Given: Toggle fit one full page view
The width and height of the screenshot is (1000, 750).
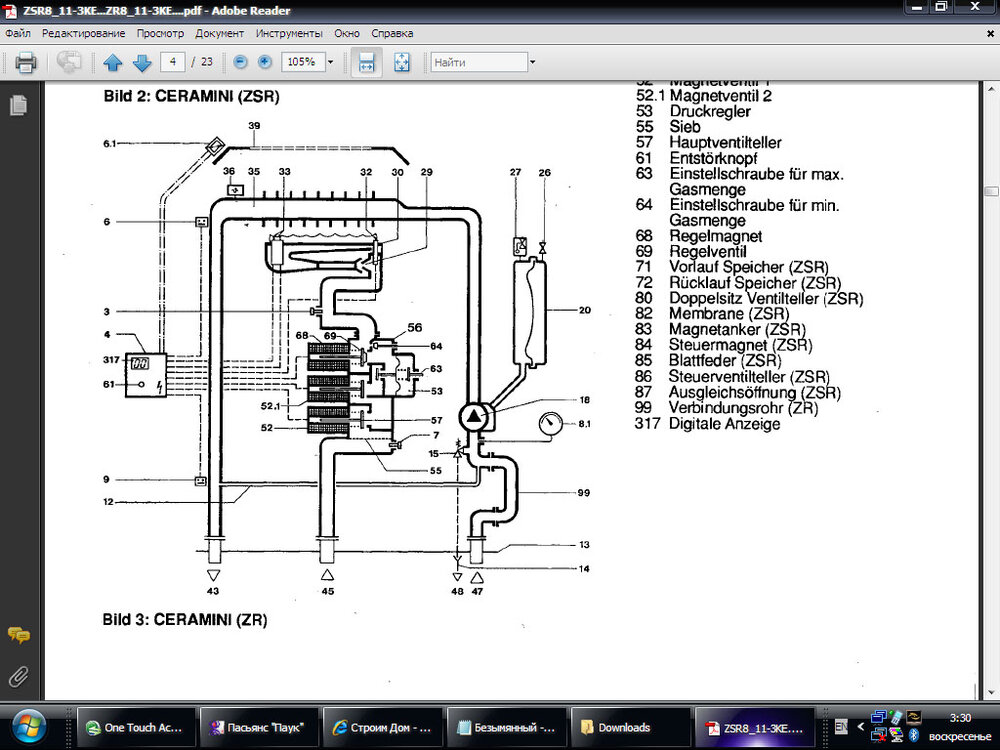Looking at the screenshot, I should [x=402, y=62].
